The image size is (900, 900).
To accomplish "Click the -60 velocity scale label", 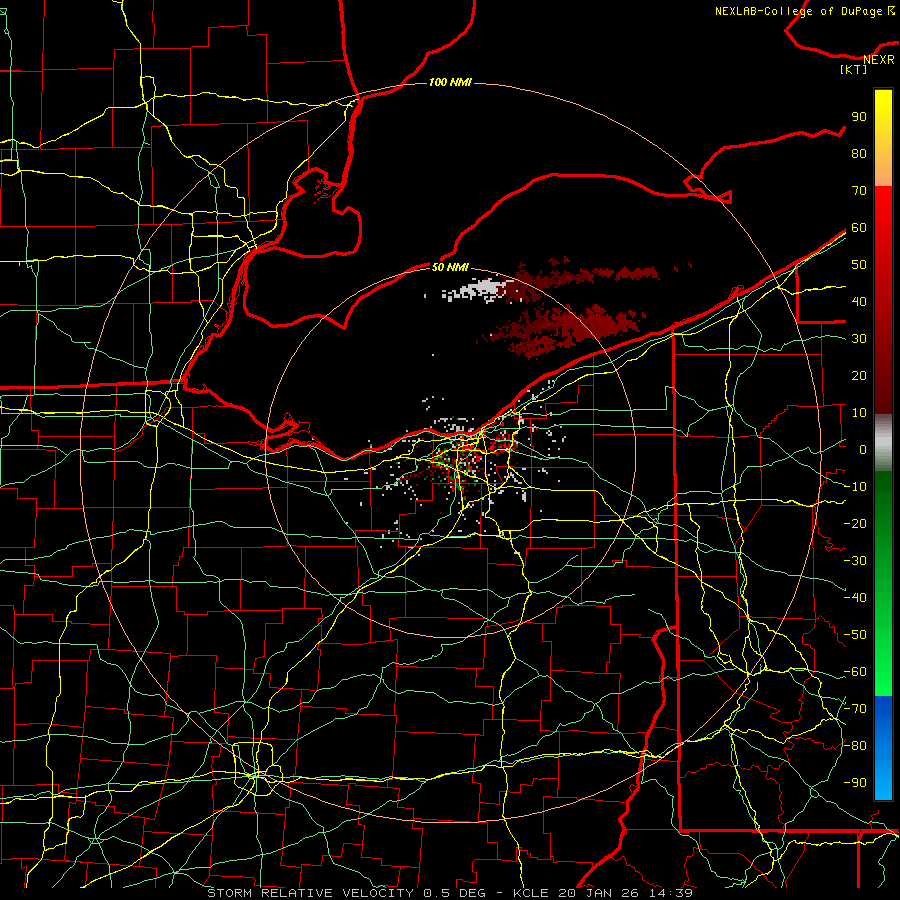I will tap(855, 672).
